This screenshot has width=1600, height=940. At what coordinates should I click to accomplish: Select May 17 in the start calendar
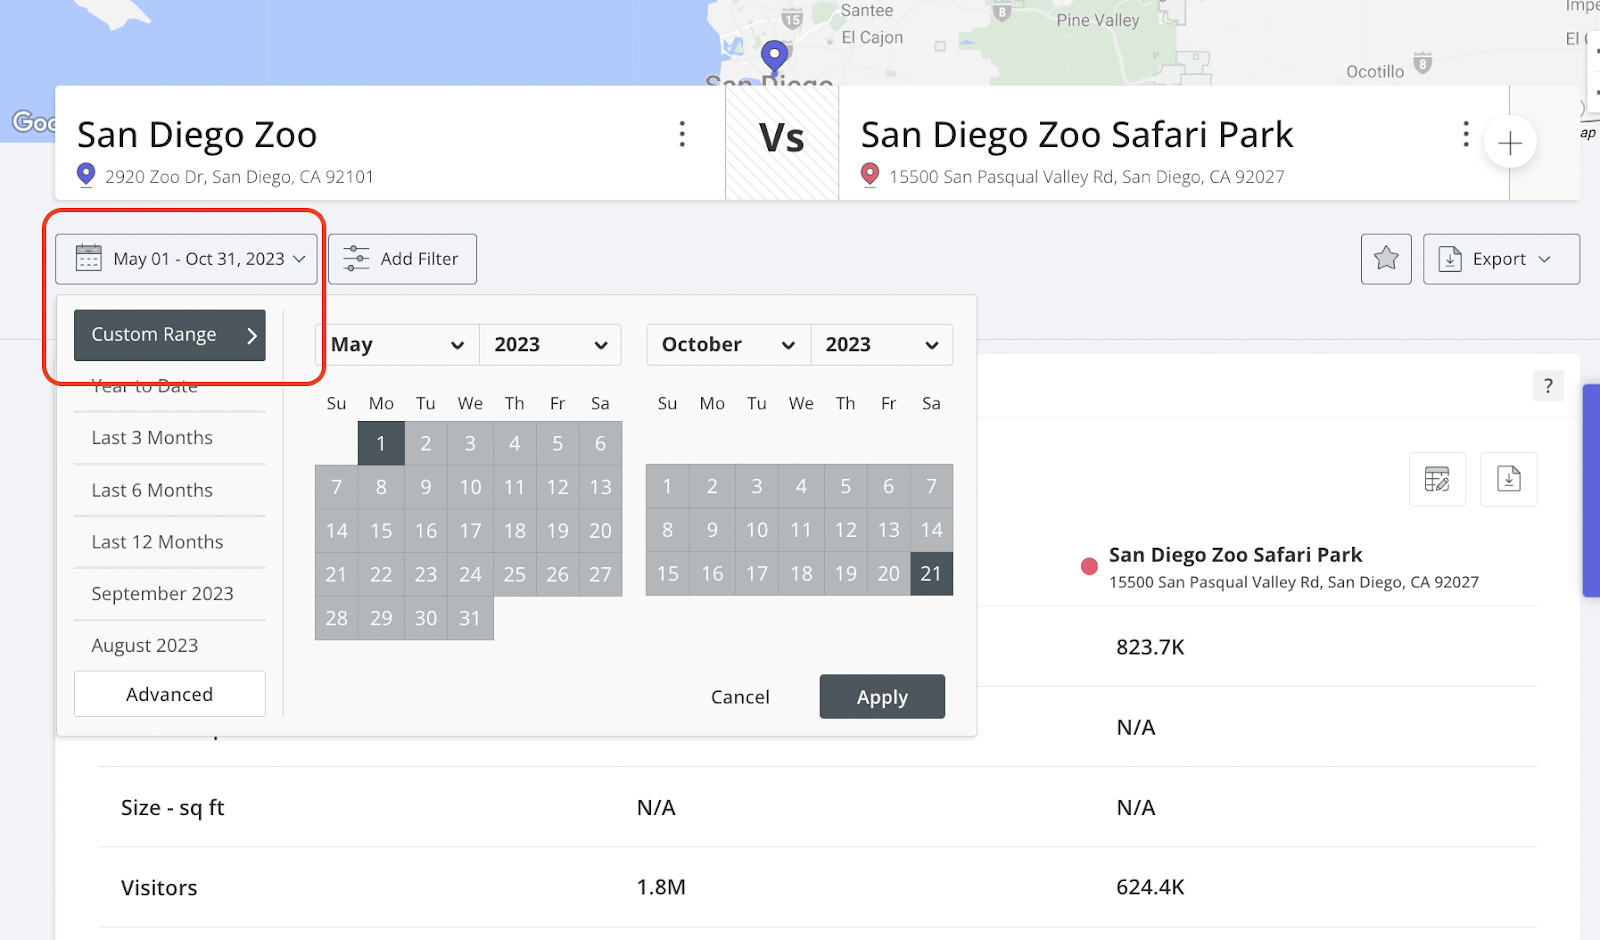point(470,531)
